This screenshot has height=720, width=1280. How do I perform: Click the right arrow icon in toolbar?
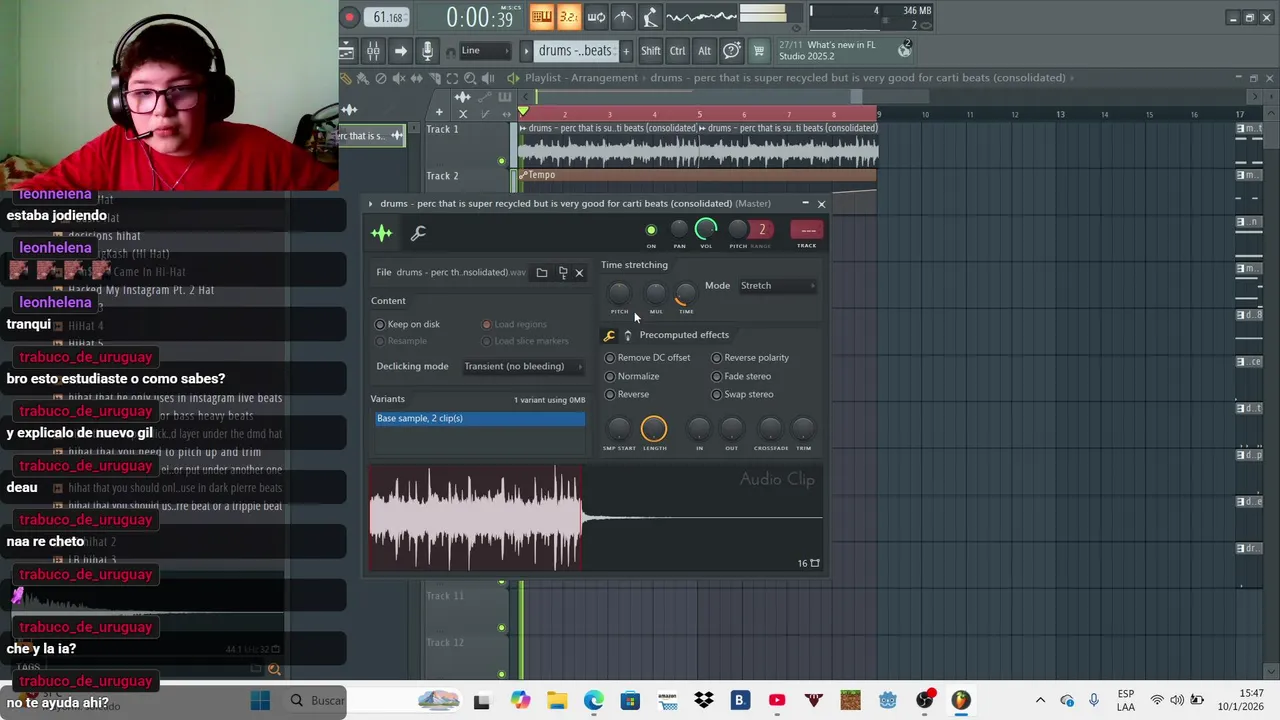click(400, 51)
